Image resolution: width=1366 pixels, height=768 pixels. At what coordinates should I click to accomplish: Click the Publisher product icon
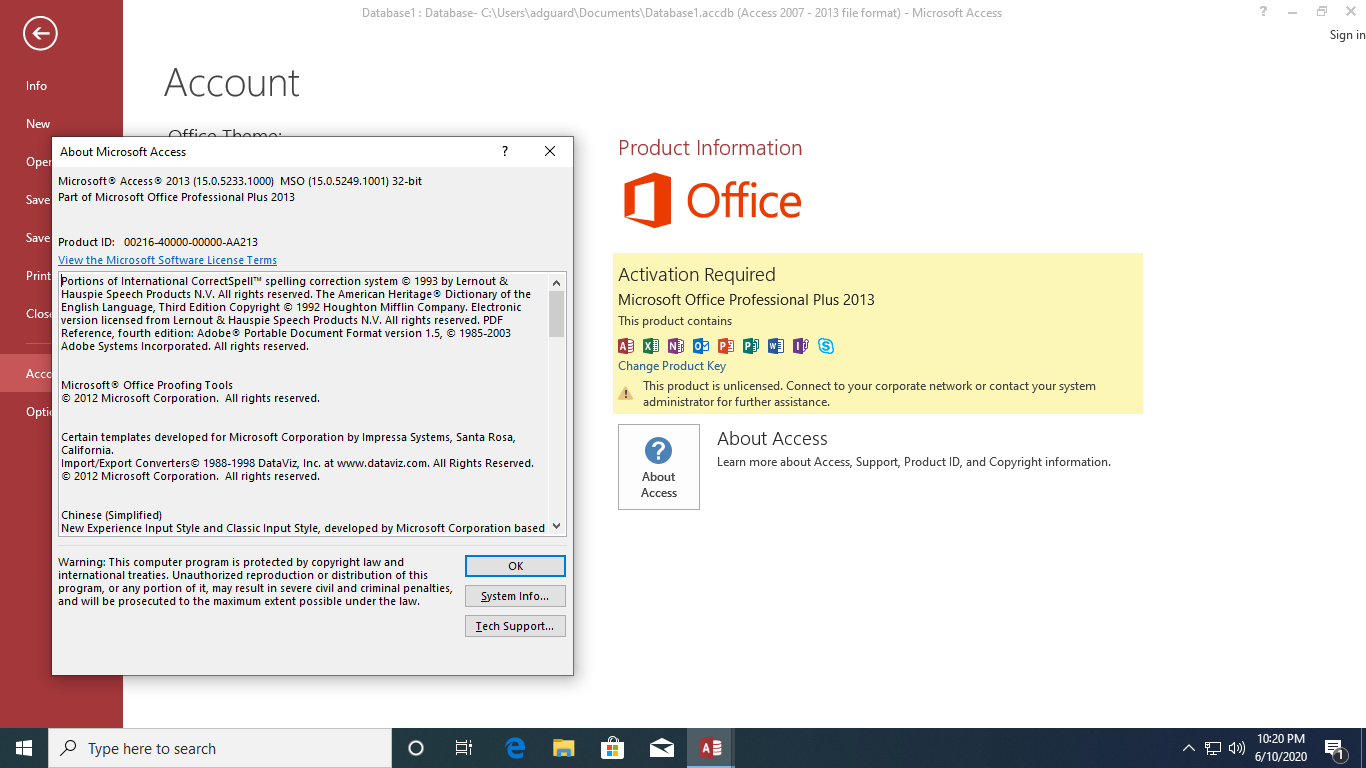[x=751, y=346]
